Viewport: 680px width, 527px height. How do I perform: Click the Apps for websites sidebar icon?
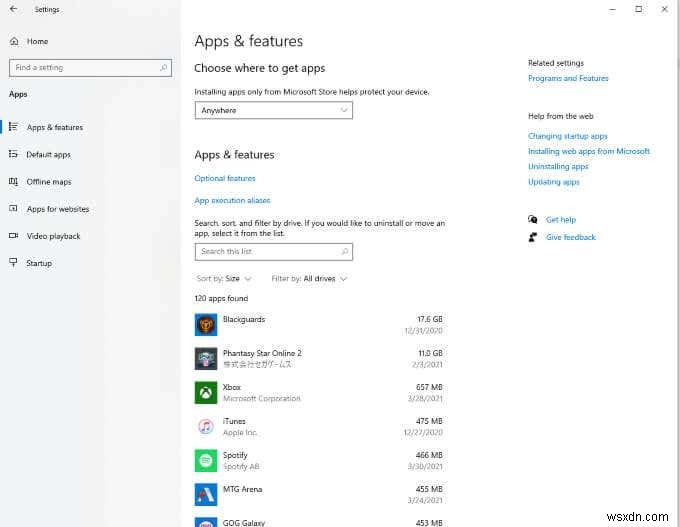coord(13,209)
